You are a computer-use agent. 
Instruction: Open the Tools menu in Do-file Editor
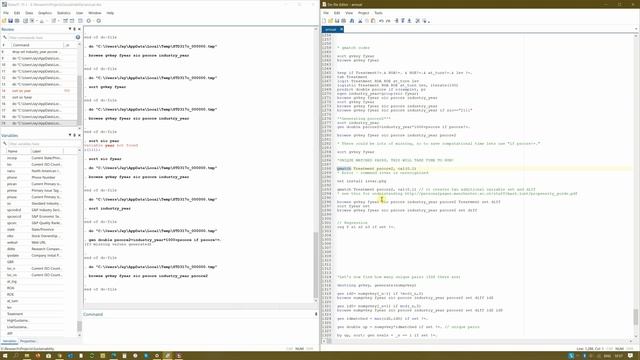tap(378, 13)
